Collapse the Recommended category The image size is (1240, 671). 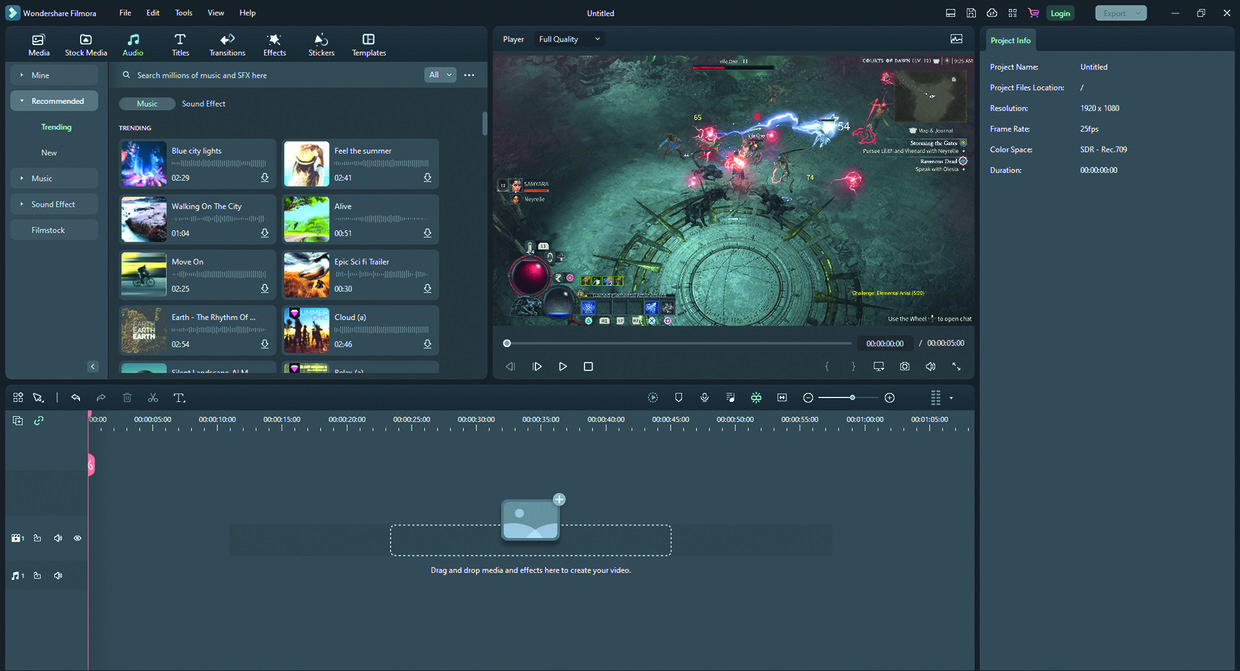pyautogui.click(x=55, y=101)
